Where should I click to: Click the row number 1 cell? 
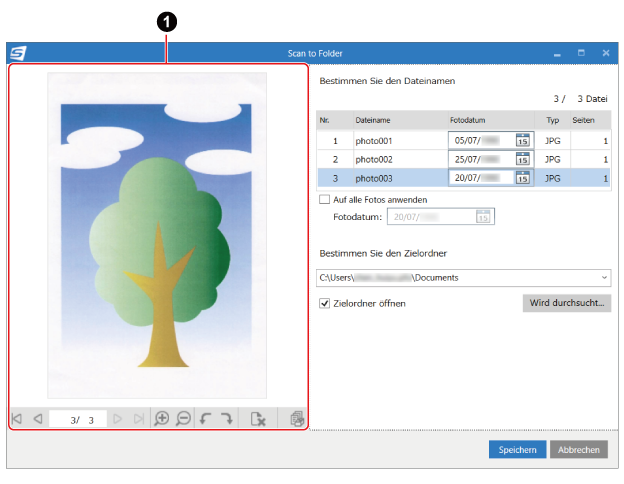[x=335, y=141]
